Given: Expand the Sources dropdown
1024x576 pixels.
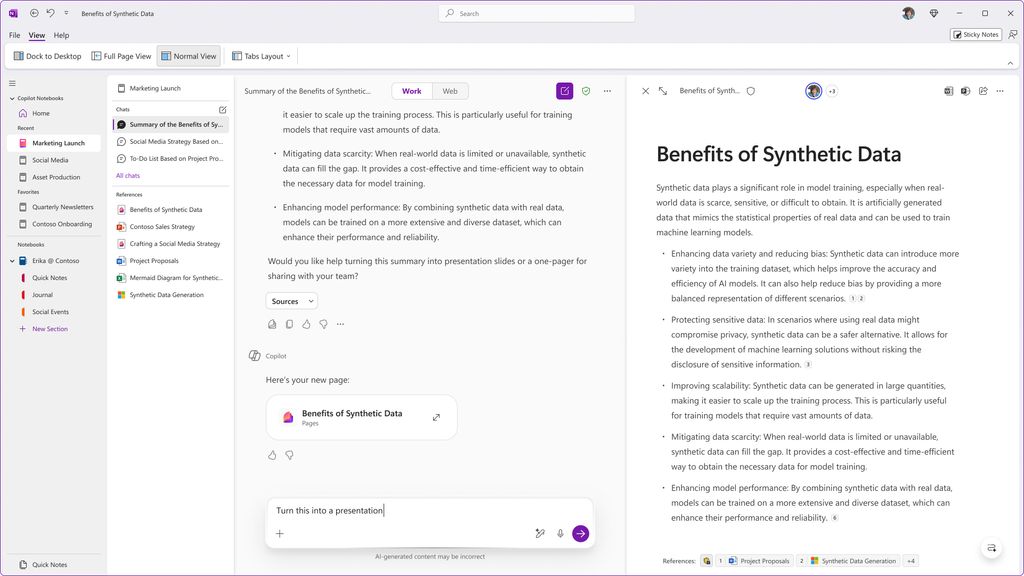Looking at the screenshot, I should (291, 301).
